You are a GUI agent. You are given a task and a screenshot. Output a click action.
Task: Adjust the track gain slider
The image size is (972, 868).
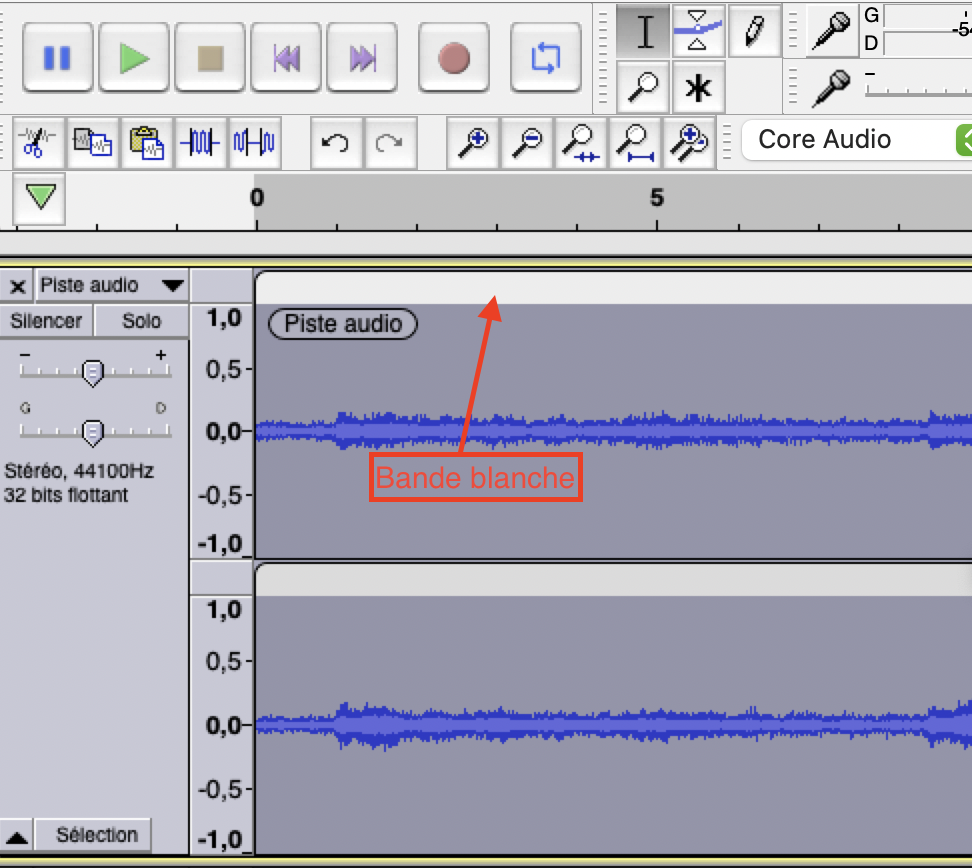click(93, 372)
